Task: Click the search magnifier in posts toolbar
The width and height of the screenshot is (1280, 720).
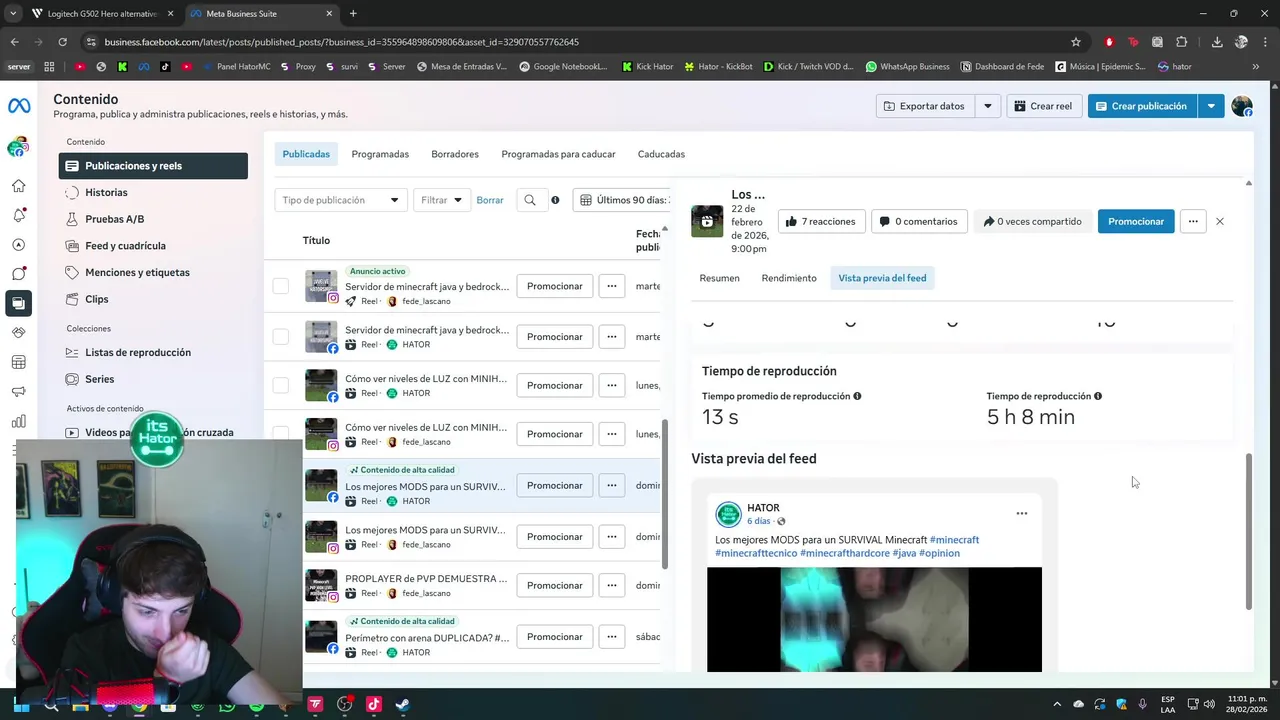Action: [x=530, y=200]
